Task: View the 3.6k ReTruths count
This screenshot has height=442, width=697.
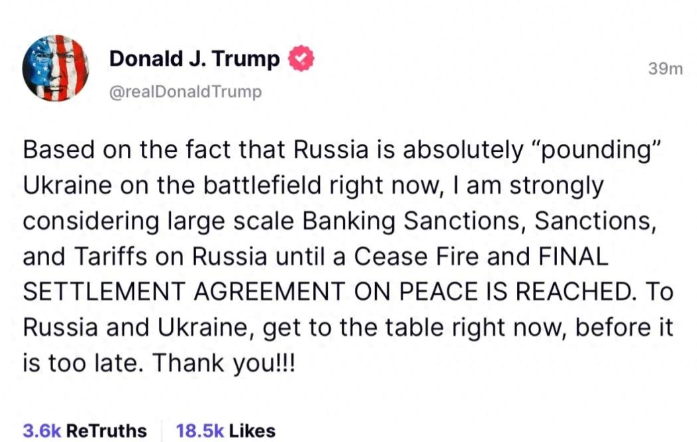Action: (x=84, y=430)
